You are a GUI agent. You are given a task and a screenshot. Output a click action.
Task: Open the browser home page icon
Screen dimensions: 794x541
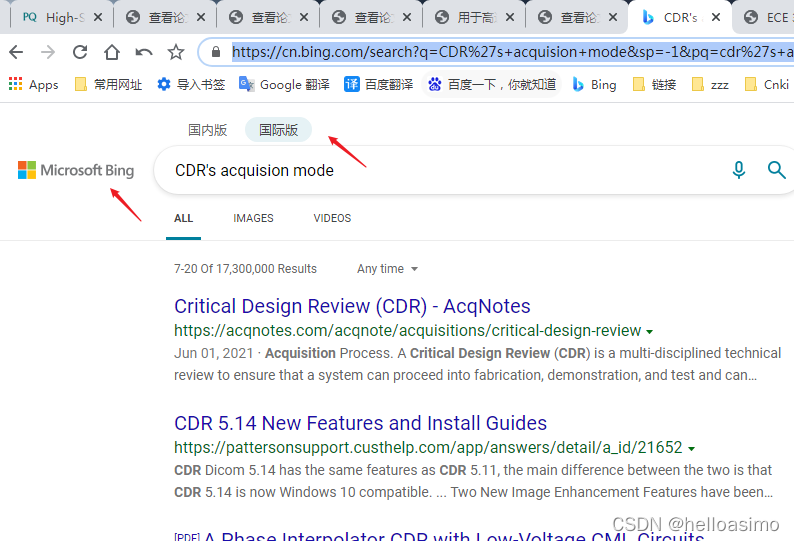tap(111, 52)
